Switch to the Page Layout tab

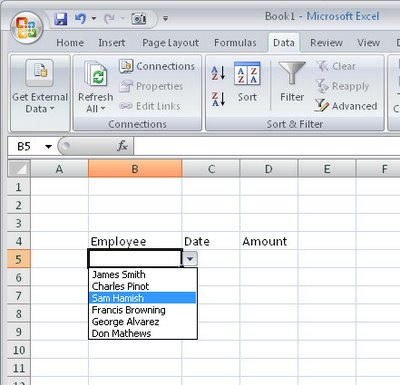point(170,43)
